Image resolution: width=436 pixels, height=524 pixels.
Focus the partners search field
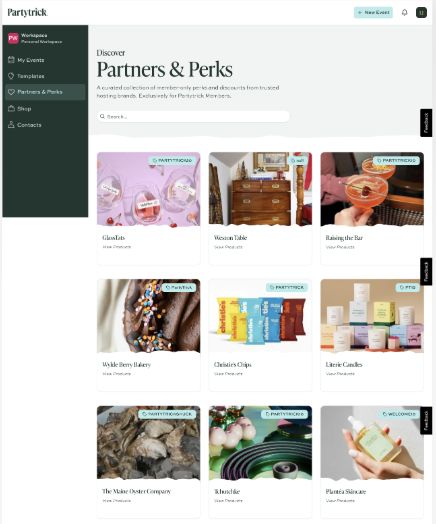coord(193,117)
